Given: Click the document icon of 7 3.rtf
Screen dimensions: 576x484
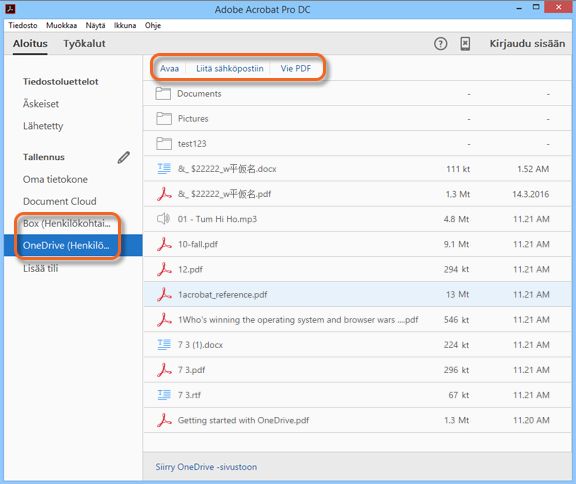Looking at the screenshot, I should pyautogui.click(x=164, y=395).
